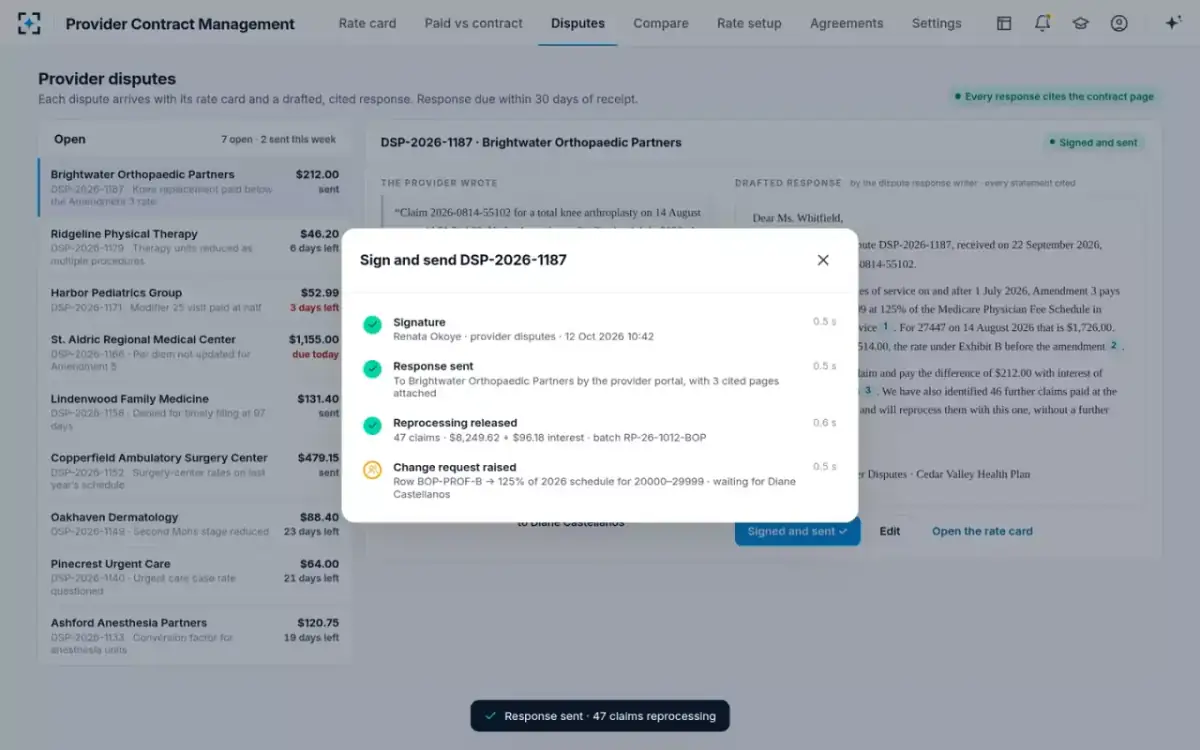Open the training cap icon

coord(1080,23)
